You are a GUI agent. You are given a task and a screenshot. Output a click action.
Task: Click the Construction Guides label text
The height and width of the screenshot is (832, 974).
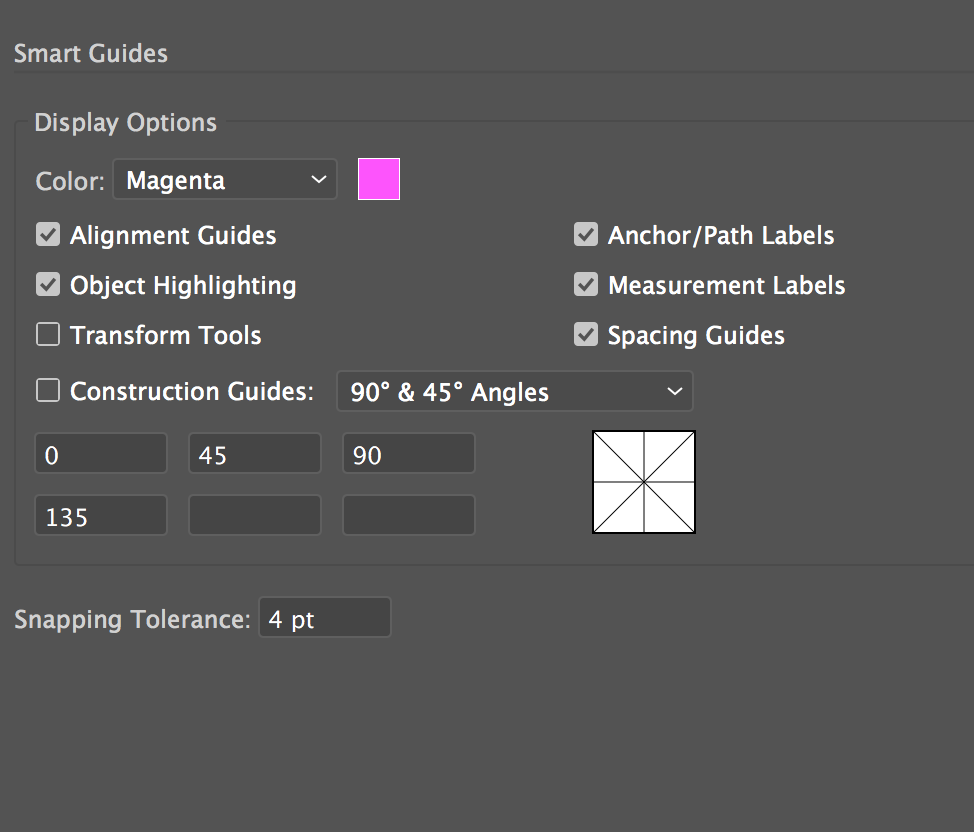tap(192, 392)
